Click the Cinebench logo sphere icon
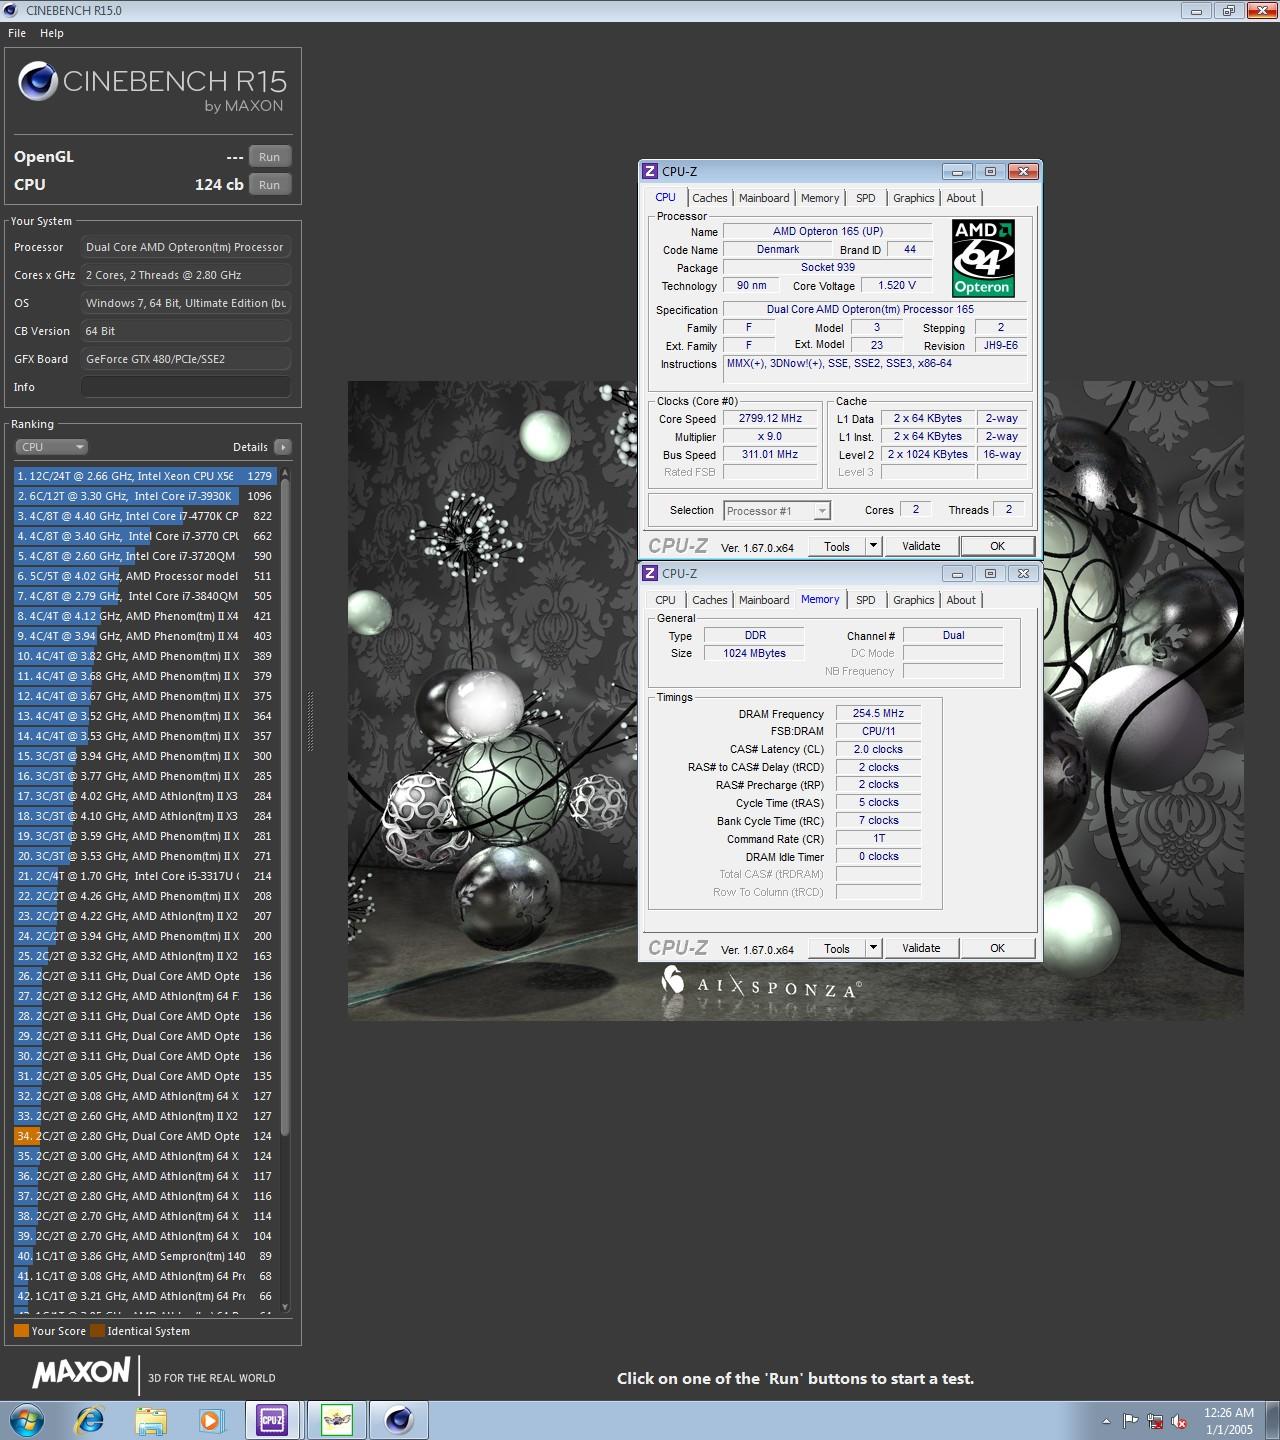 (x=37, y=81)
